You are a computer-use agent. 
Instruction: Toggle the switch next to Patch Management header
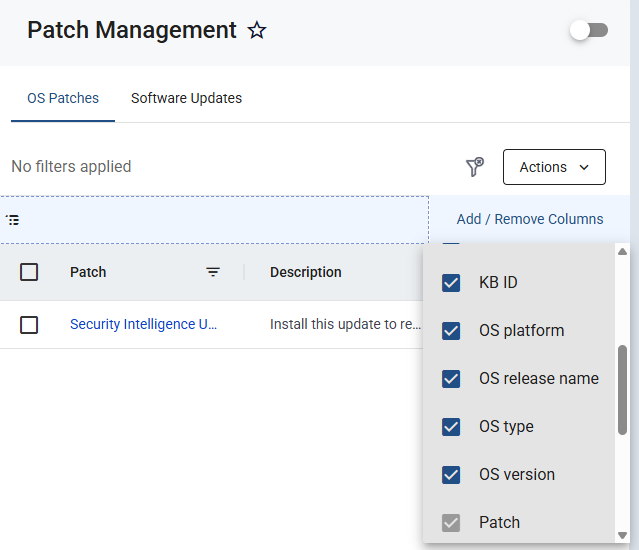coord(589,30)
